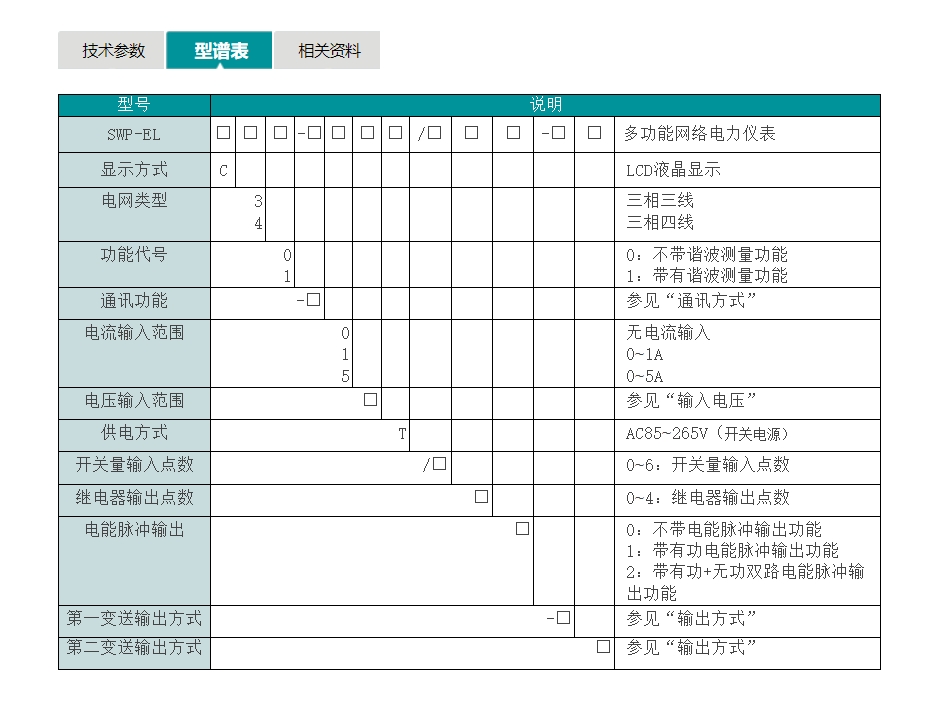Click the 参见“输入电压” reference text

[691, 401]
